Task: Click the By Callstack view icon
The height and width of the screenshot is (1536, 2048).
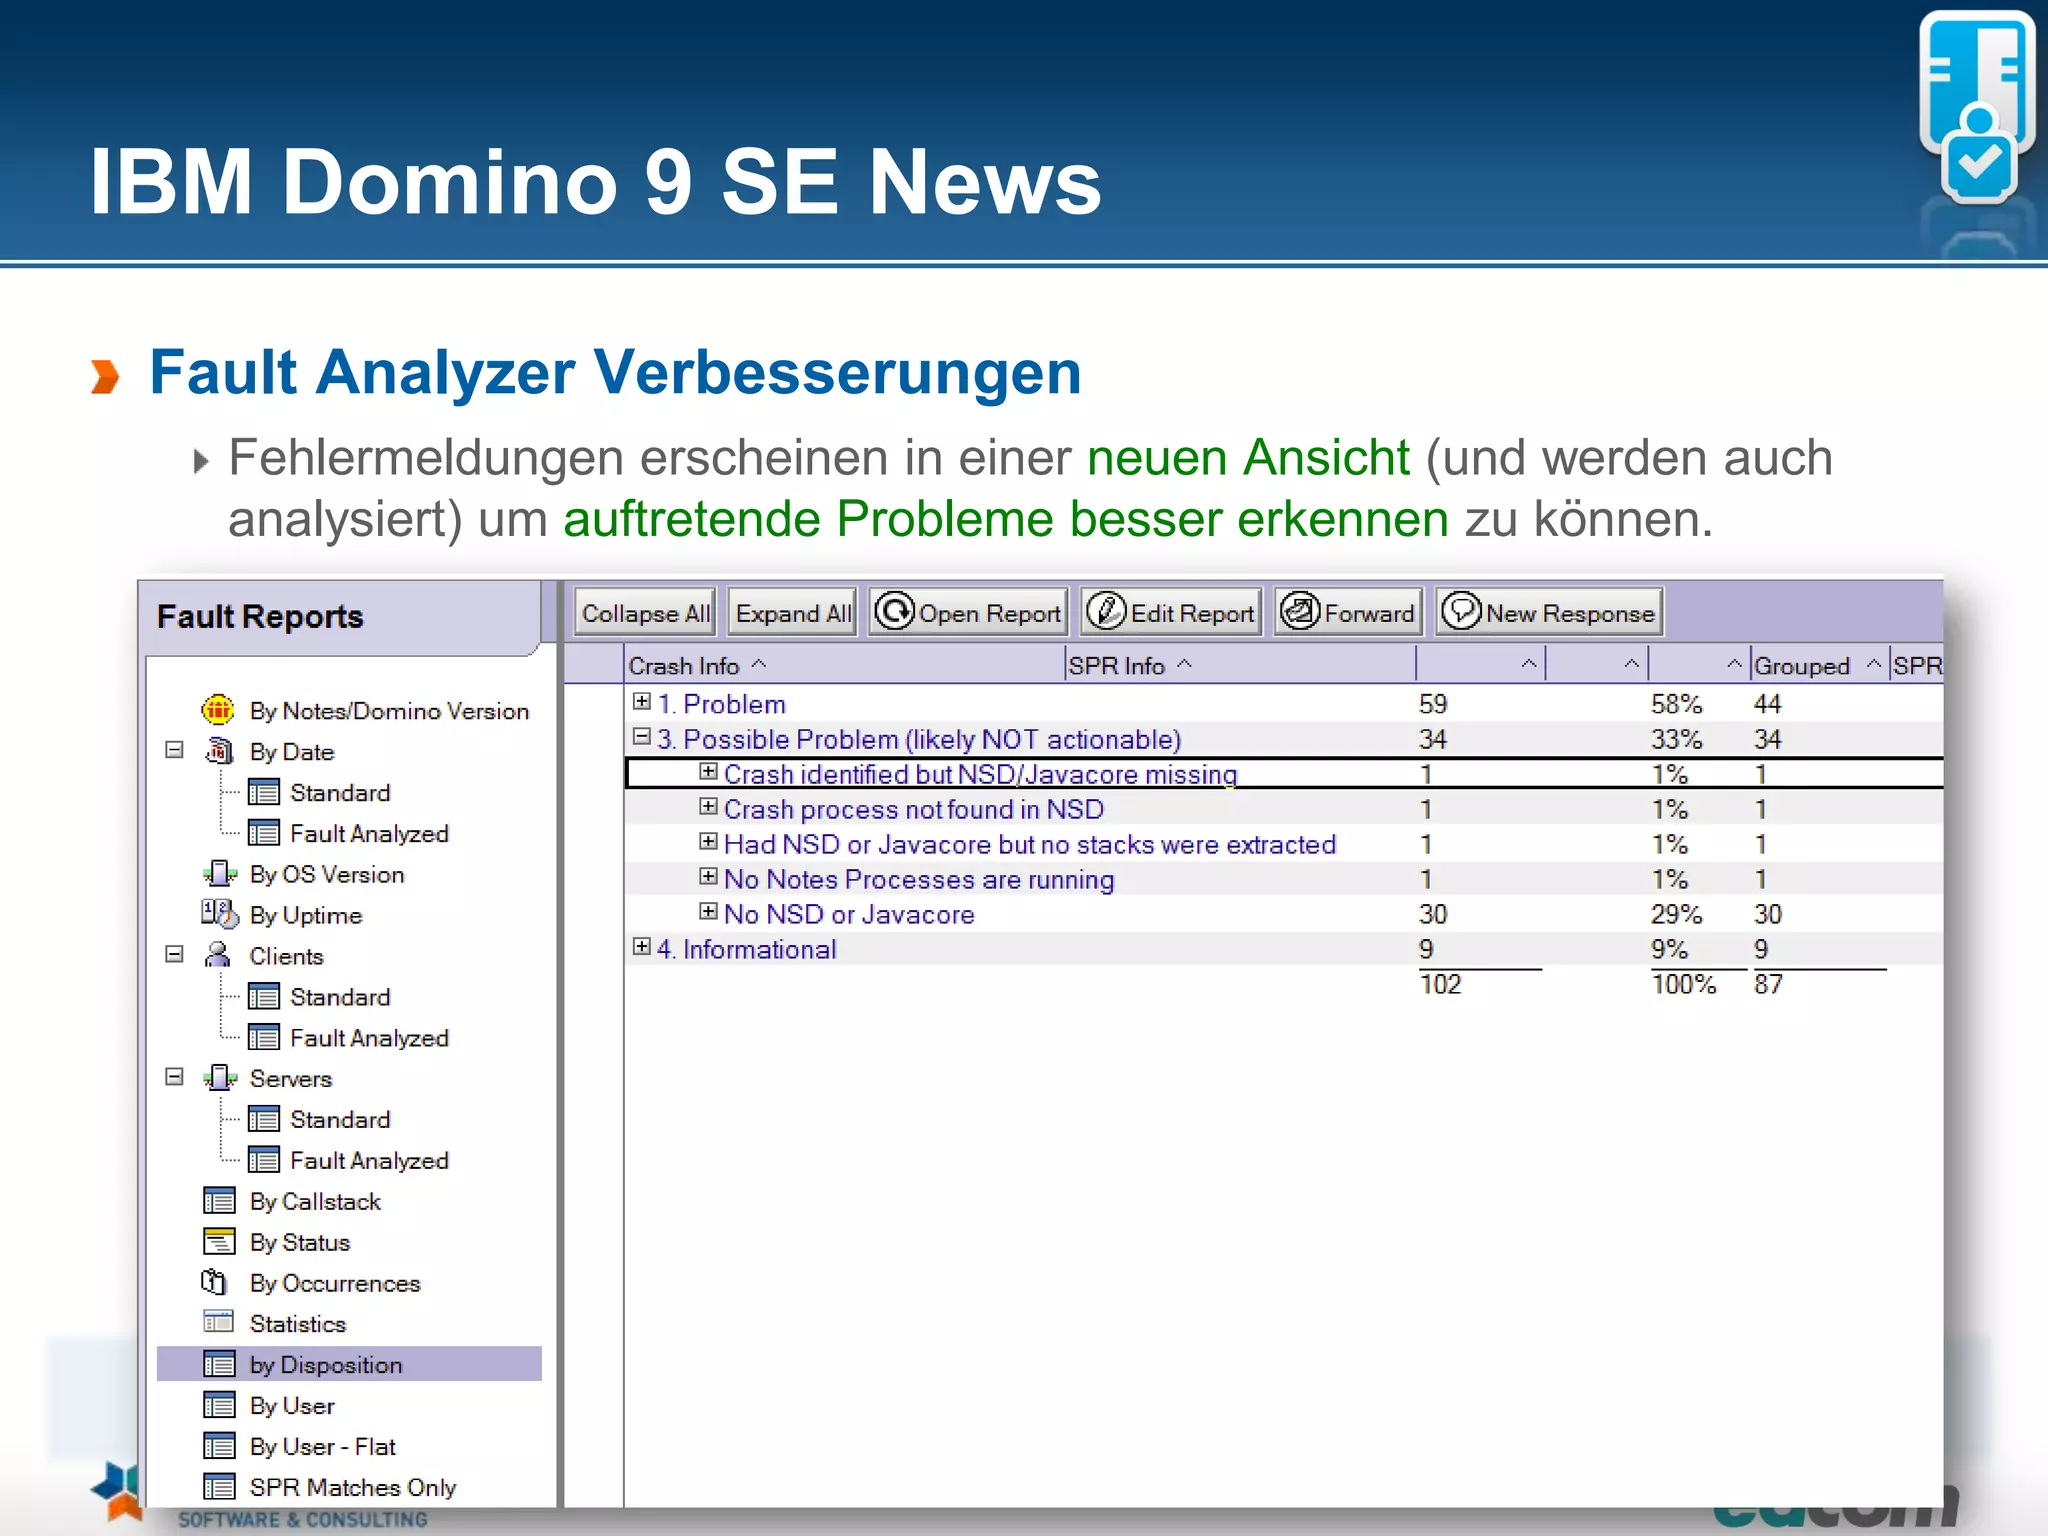Action: tap(219, 1200)
